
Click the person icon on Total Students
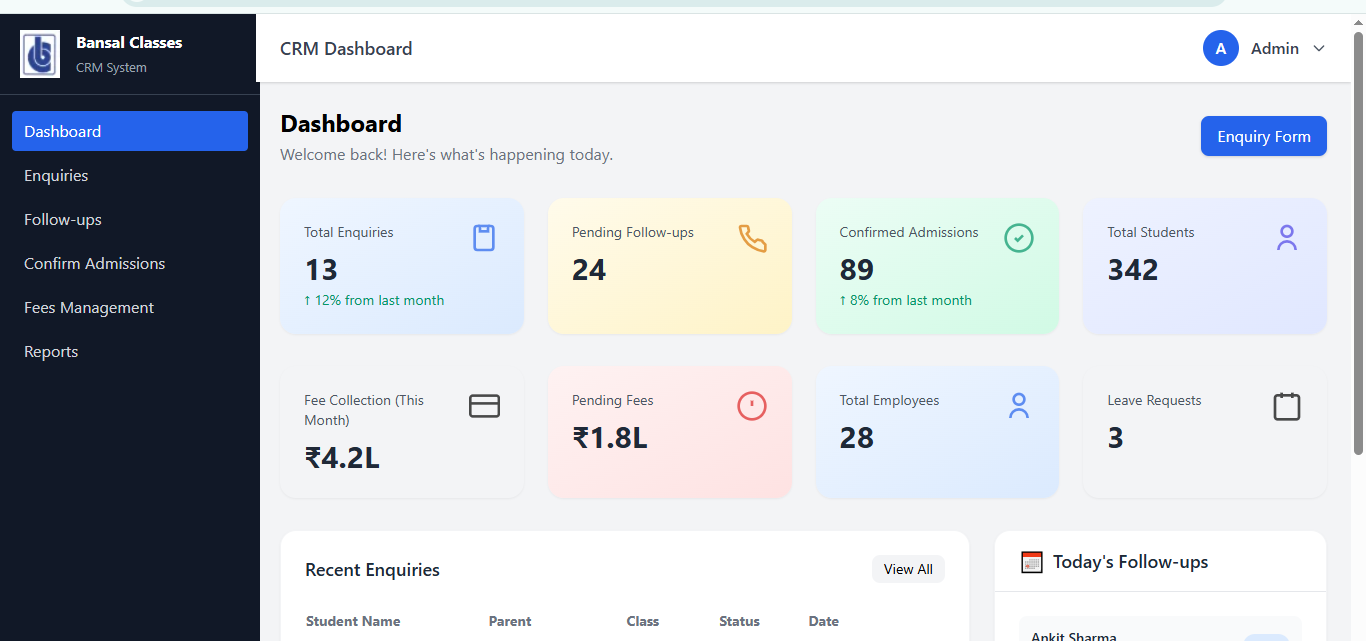[x=1287, y=238]
